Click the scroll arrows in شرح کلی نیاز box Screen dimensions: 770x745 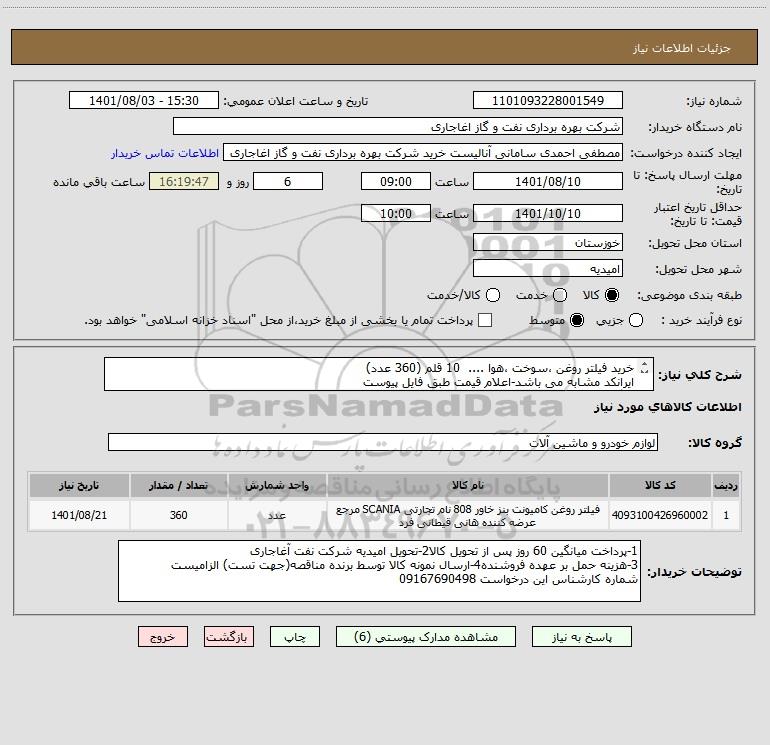pos(645,367)
